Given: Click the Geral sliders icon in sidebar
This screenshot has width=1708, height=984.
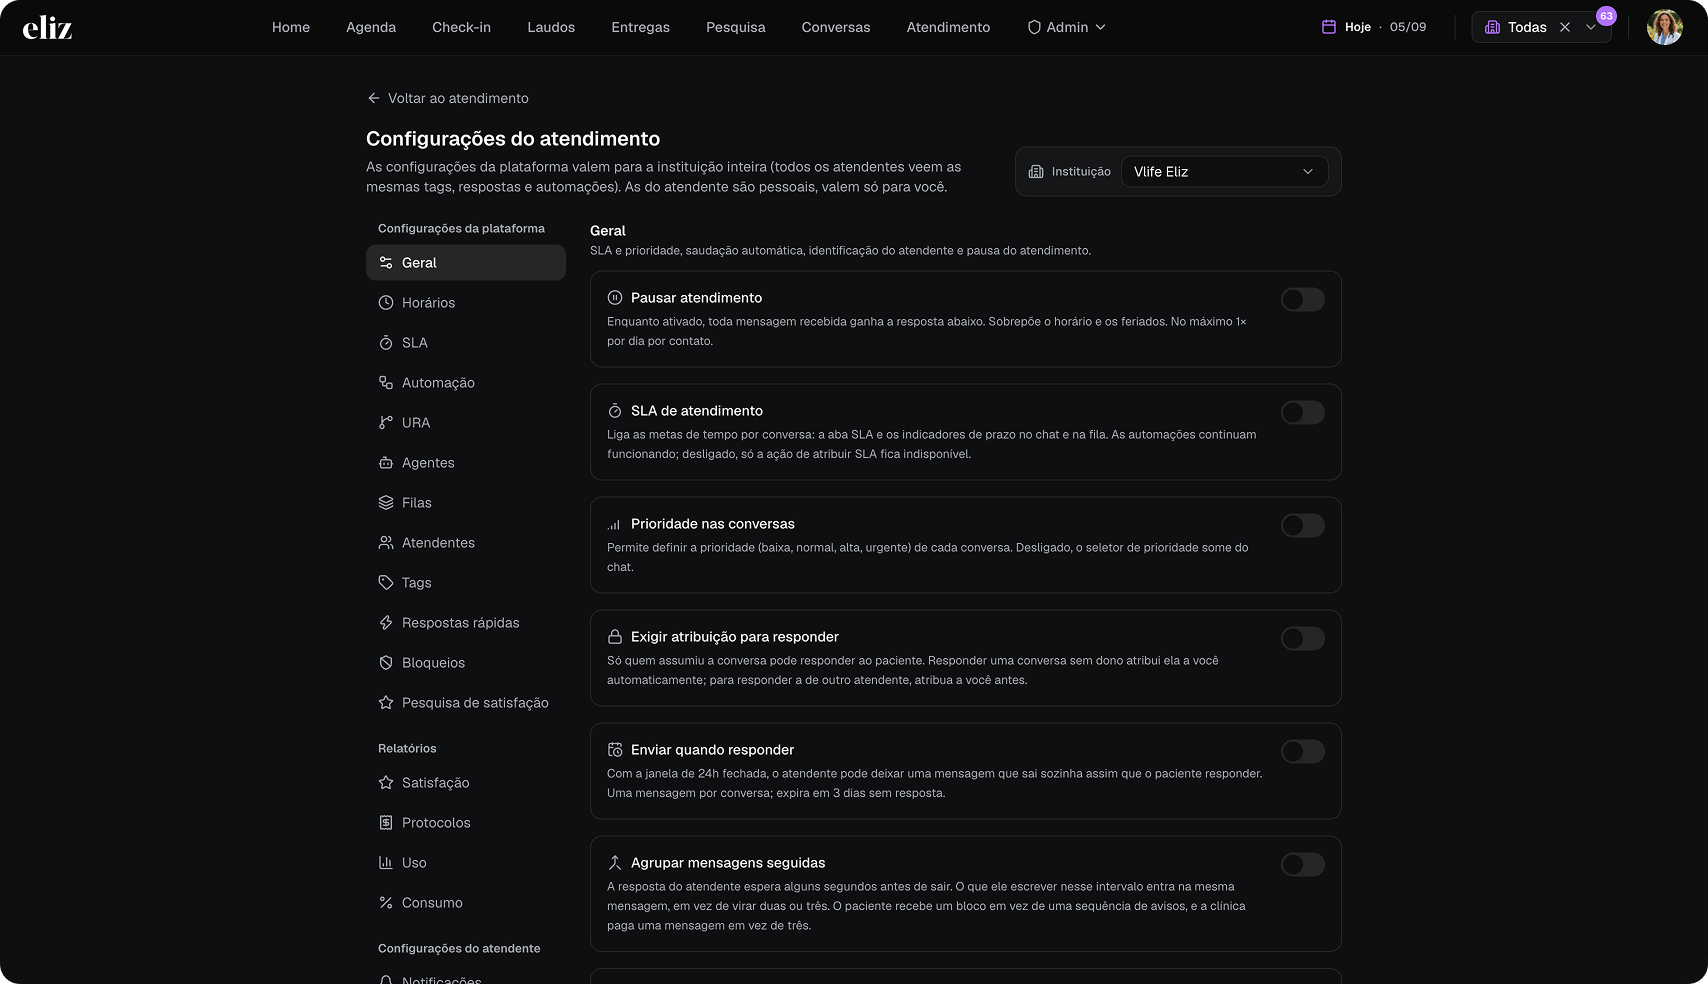Looking at the screenshot, I should coord(386,263).
